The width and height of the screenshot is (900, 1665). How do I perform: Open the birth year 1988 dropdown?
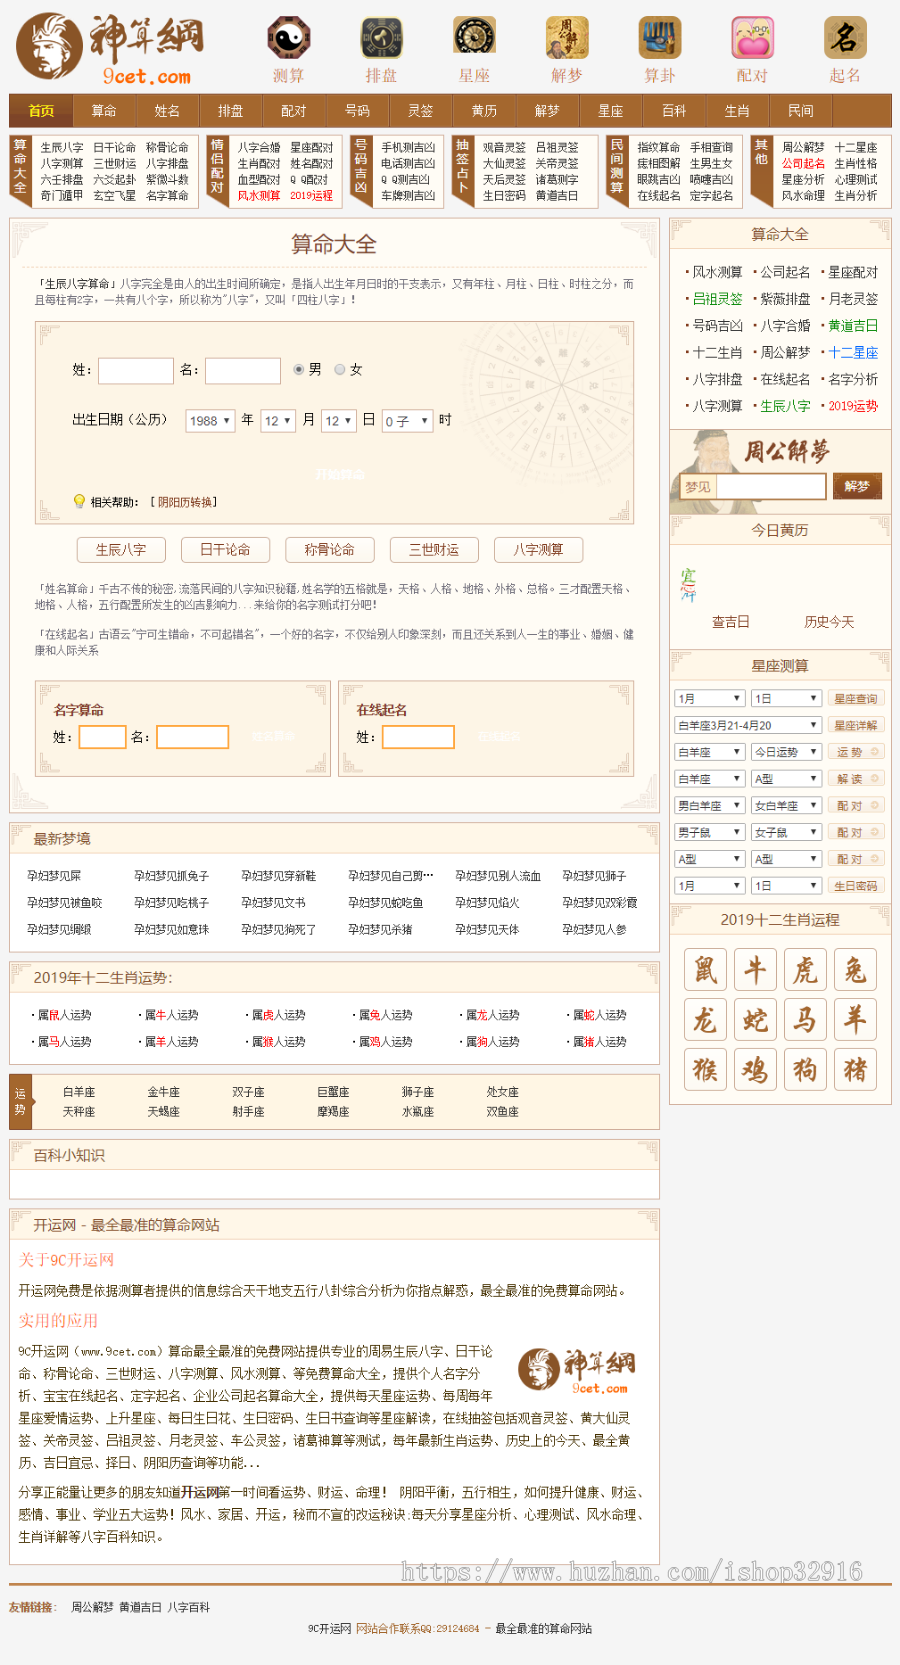coord(210,421)
